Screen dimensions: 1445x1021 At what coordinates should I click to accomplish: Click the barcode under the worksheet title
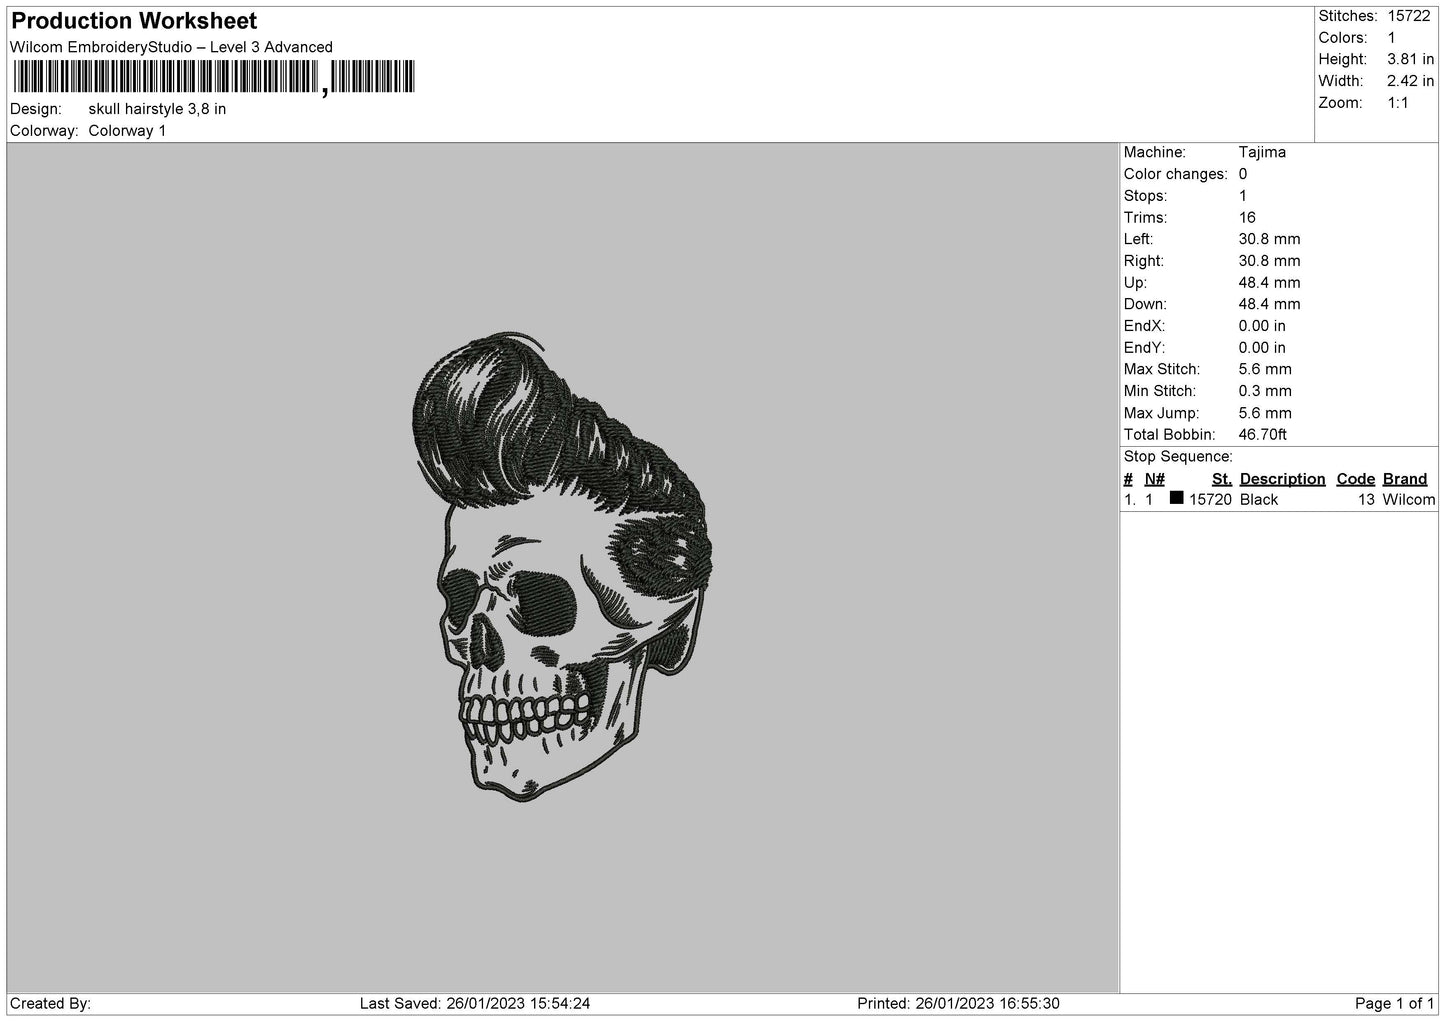click(x=213, y=77)
